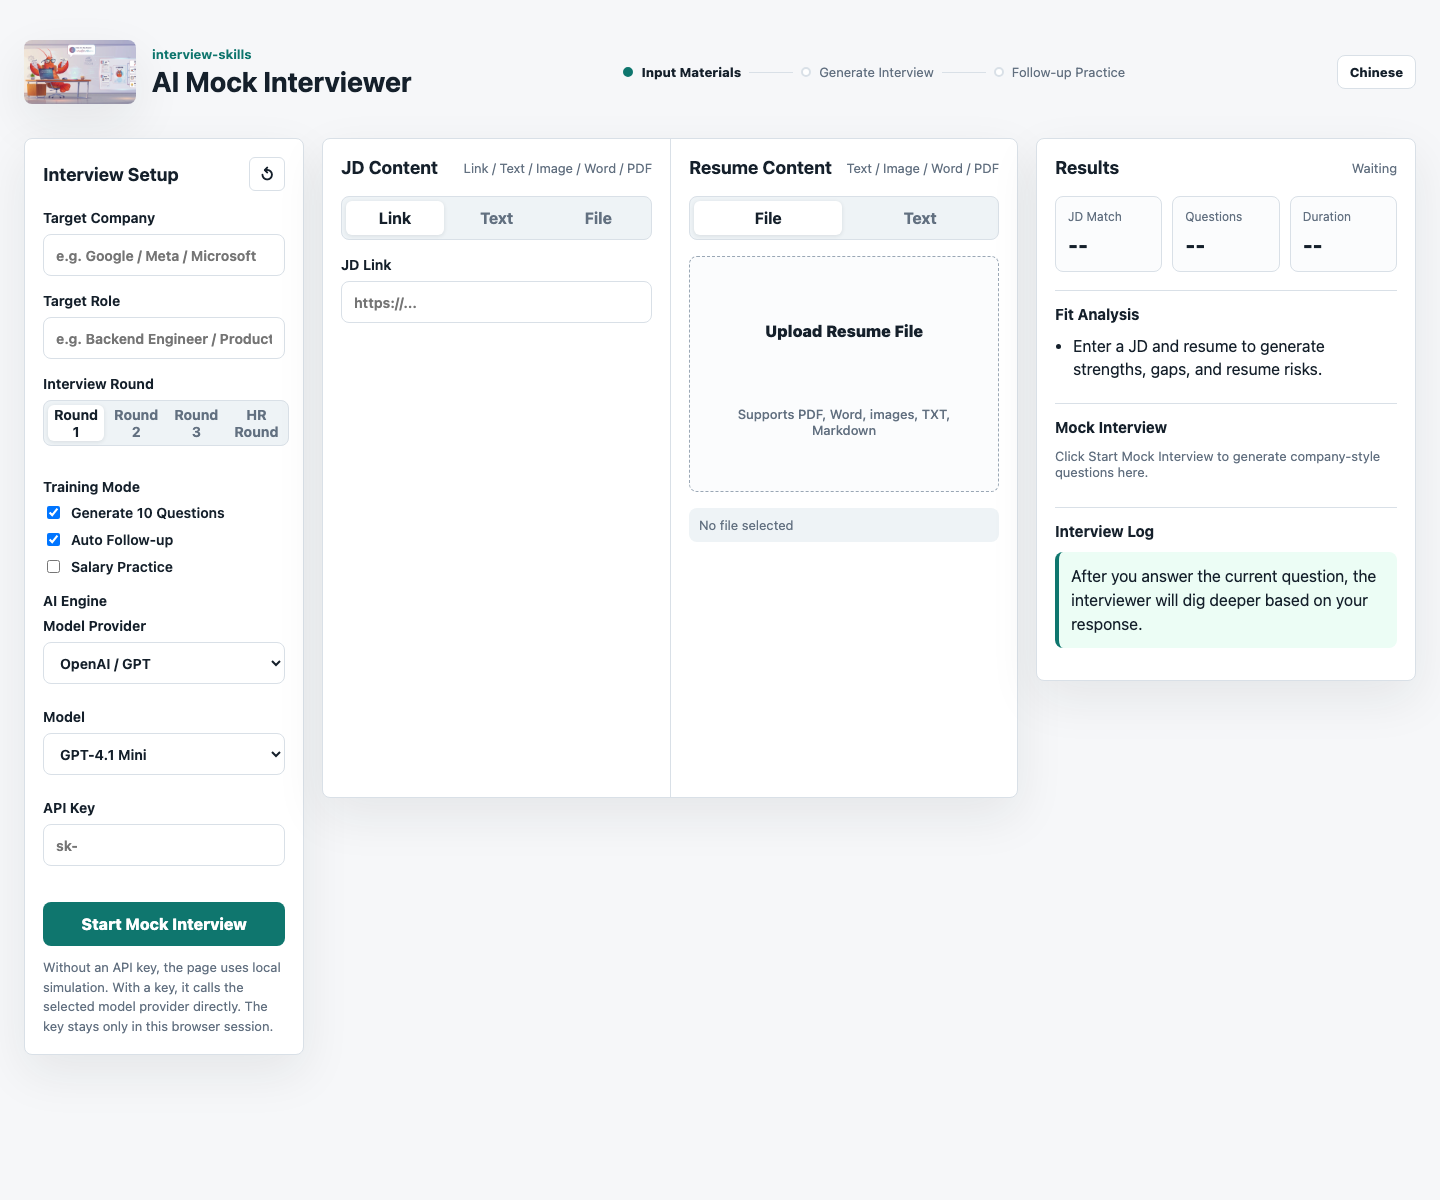Click the Questions result card
1440x1200 pixels.
pos(1226,234)
